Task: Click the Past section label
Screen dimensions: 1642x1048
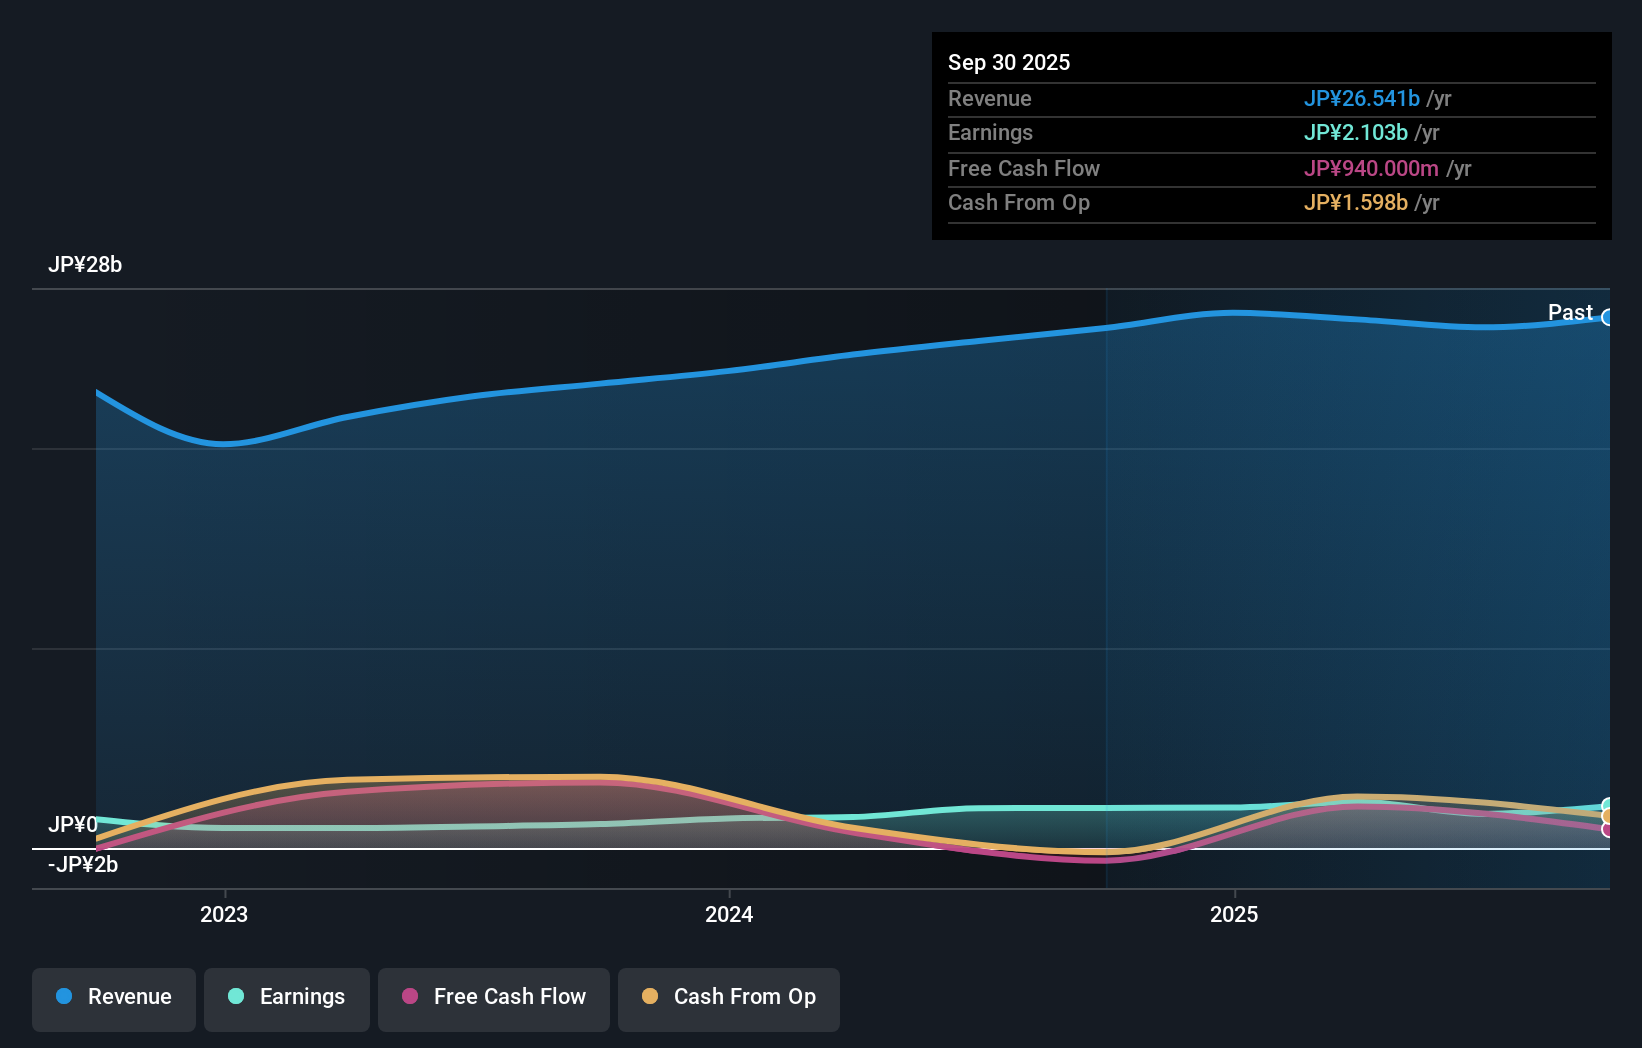Action: (x=1570, y=312)
